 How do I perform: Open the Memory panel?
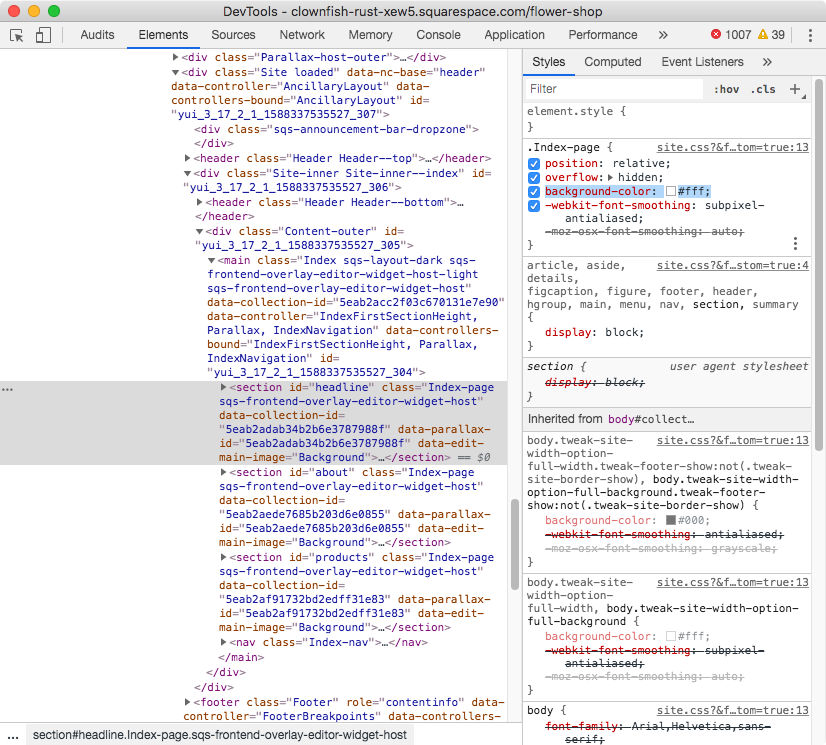pyautogui.click(x=370, y=35)
